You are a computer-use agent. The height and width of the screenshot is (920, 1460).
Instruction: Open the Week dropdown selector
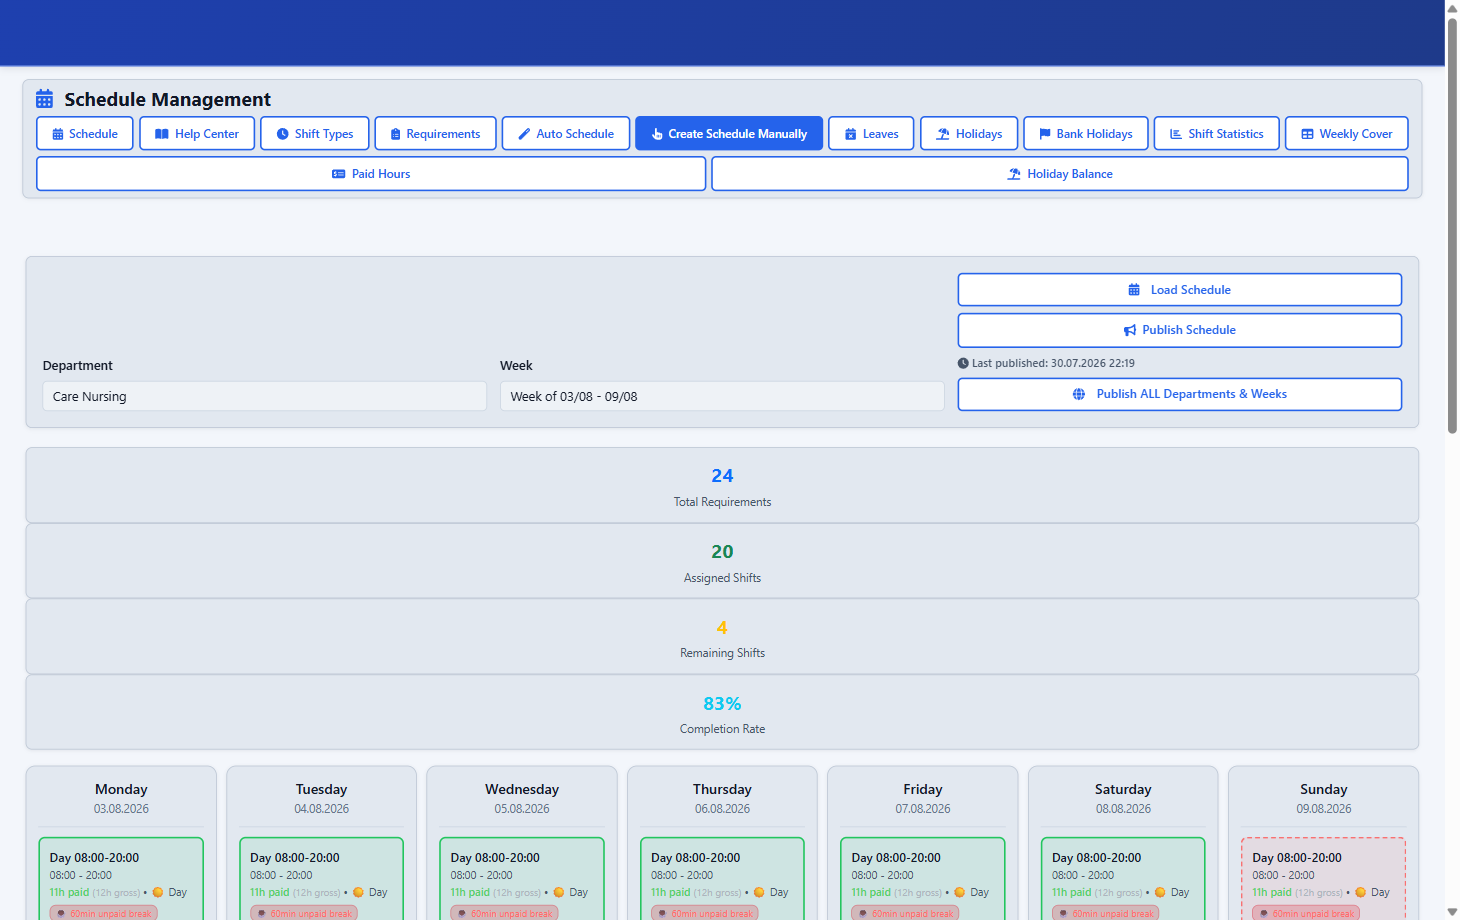click(x=722, y=396)
